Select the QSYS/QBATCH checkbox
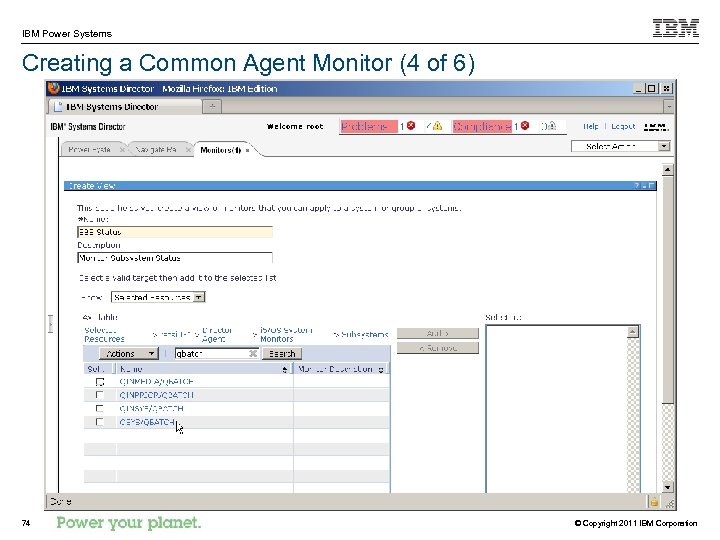 [x=99, y=422]
